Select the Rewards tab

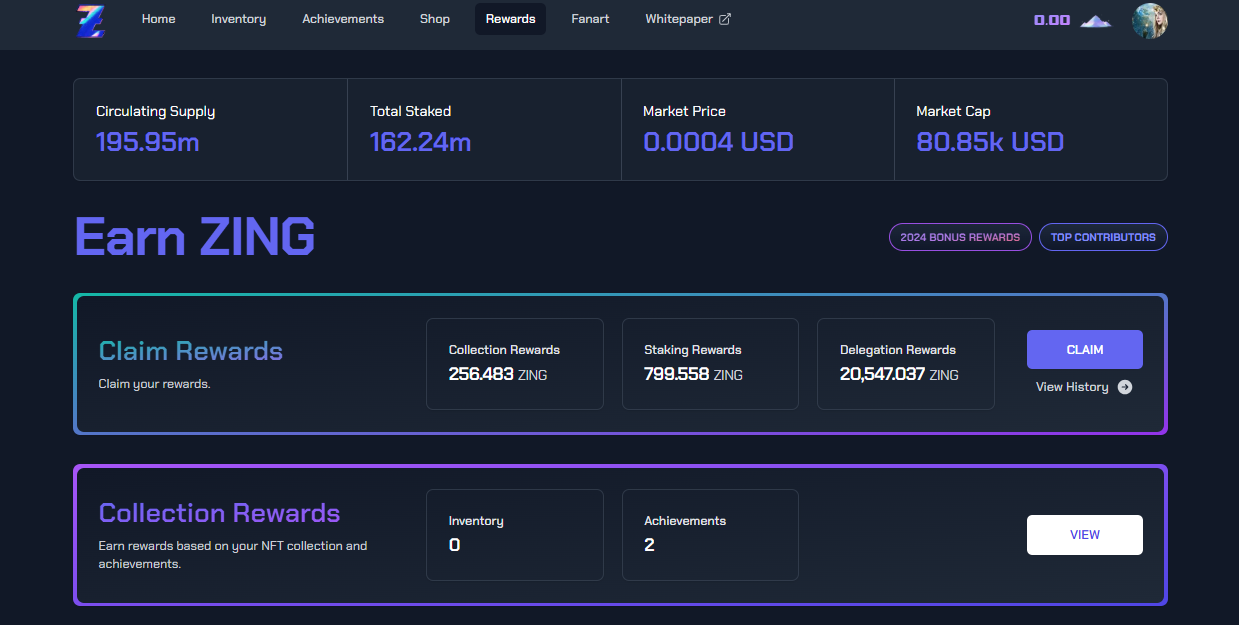[510, 19]
